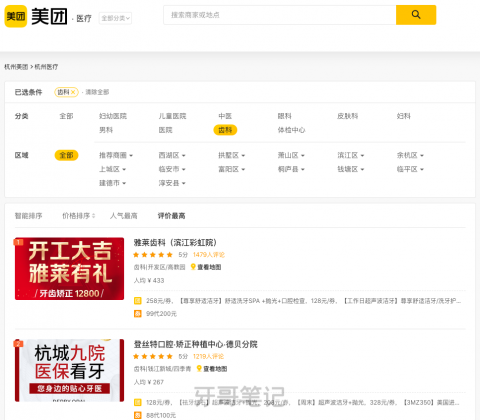
Task: Filter by 妇科 category
Action: click(x=404, y=116)
